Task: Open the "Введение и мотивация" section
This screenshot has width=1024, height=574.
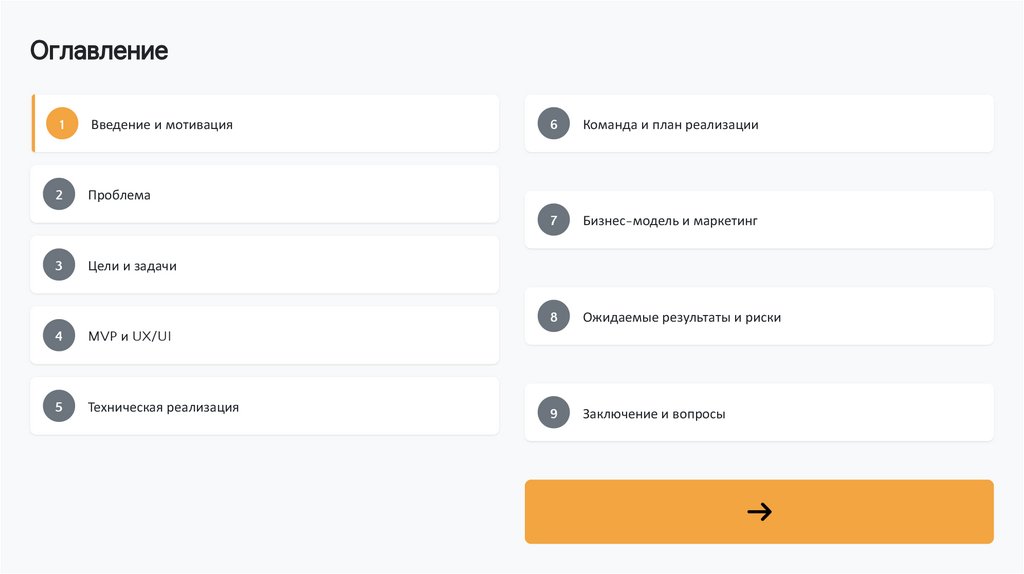Action: [x=162, y=125]
